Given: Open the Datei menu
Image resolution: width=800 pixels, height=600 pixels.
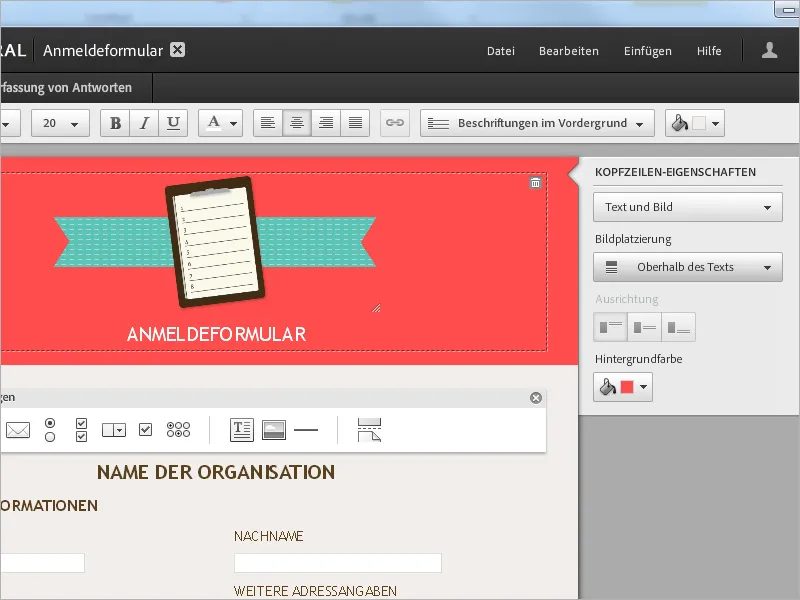Looking at the screenshot, I should pos(500,50).
